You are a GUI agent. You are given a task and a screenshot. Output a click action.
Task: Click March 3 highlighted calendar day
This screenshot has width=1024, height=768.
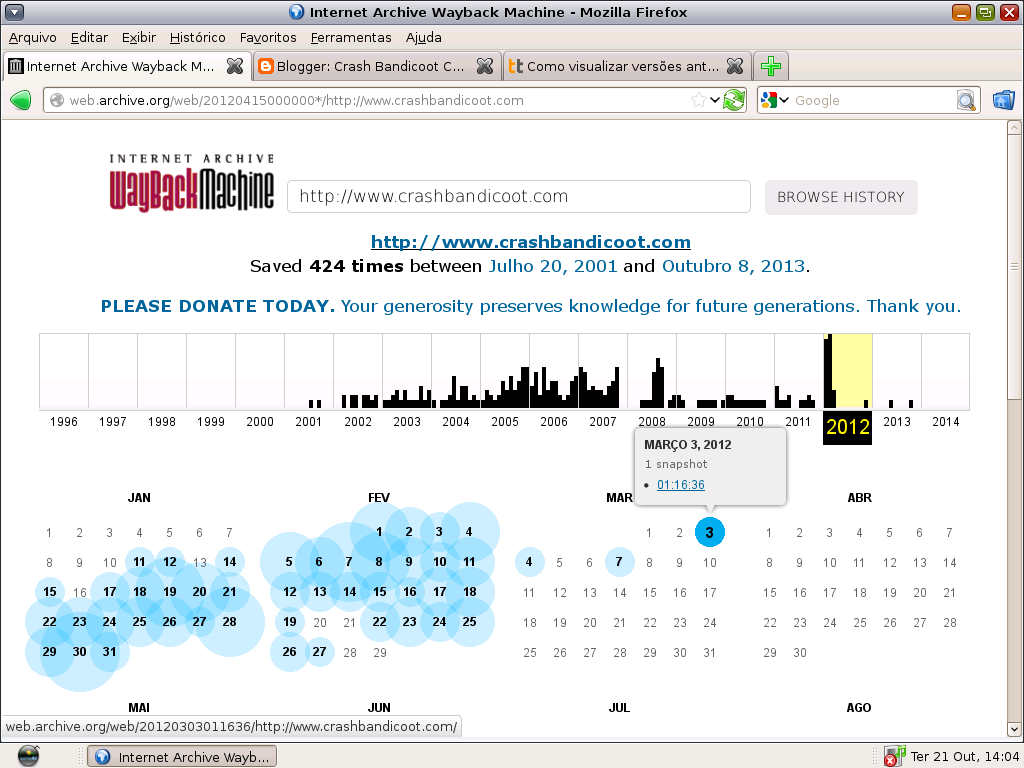710,532
